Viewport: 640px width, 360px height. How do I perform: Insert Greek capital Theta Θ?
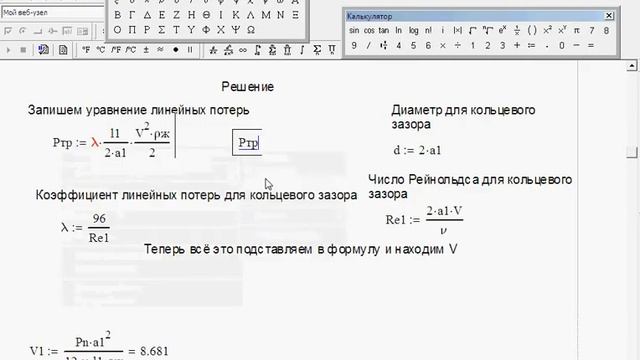coord(206,15)
